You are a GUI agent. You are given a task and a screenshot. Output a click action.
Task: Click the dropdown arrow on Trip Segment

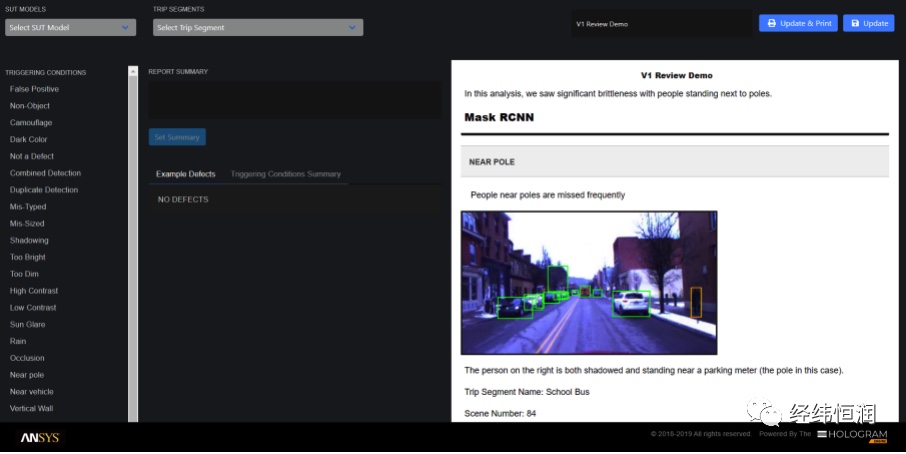352,27
